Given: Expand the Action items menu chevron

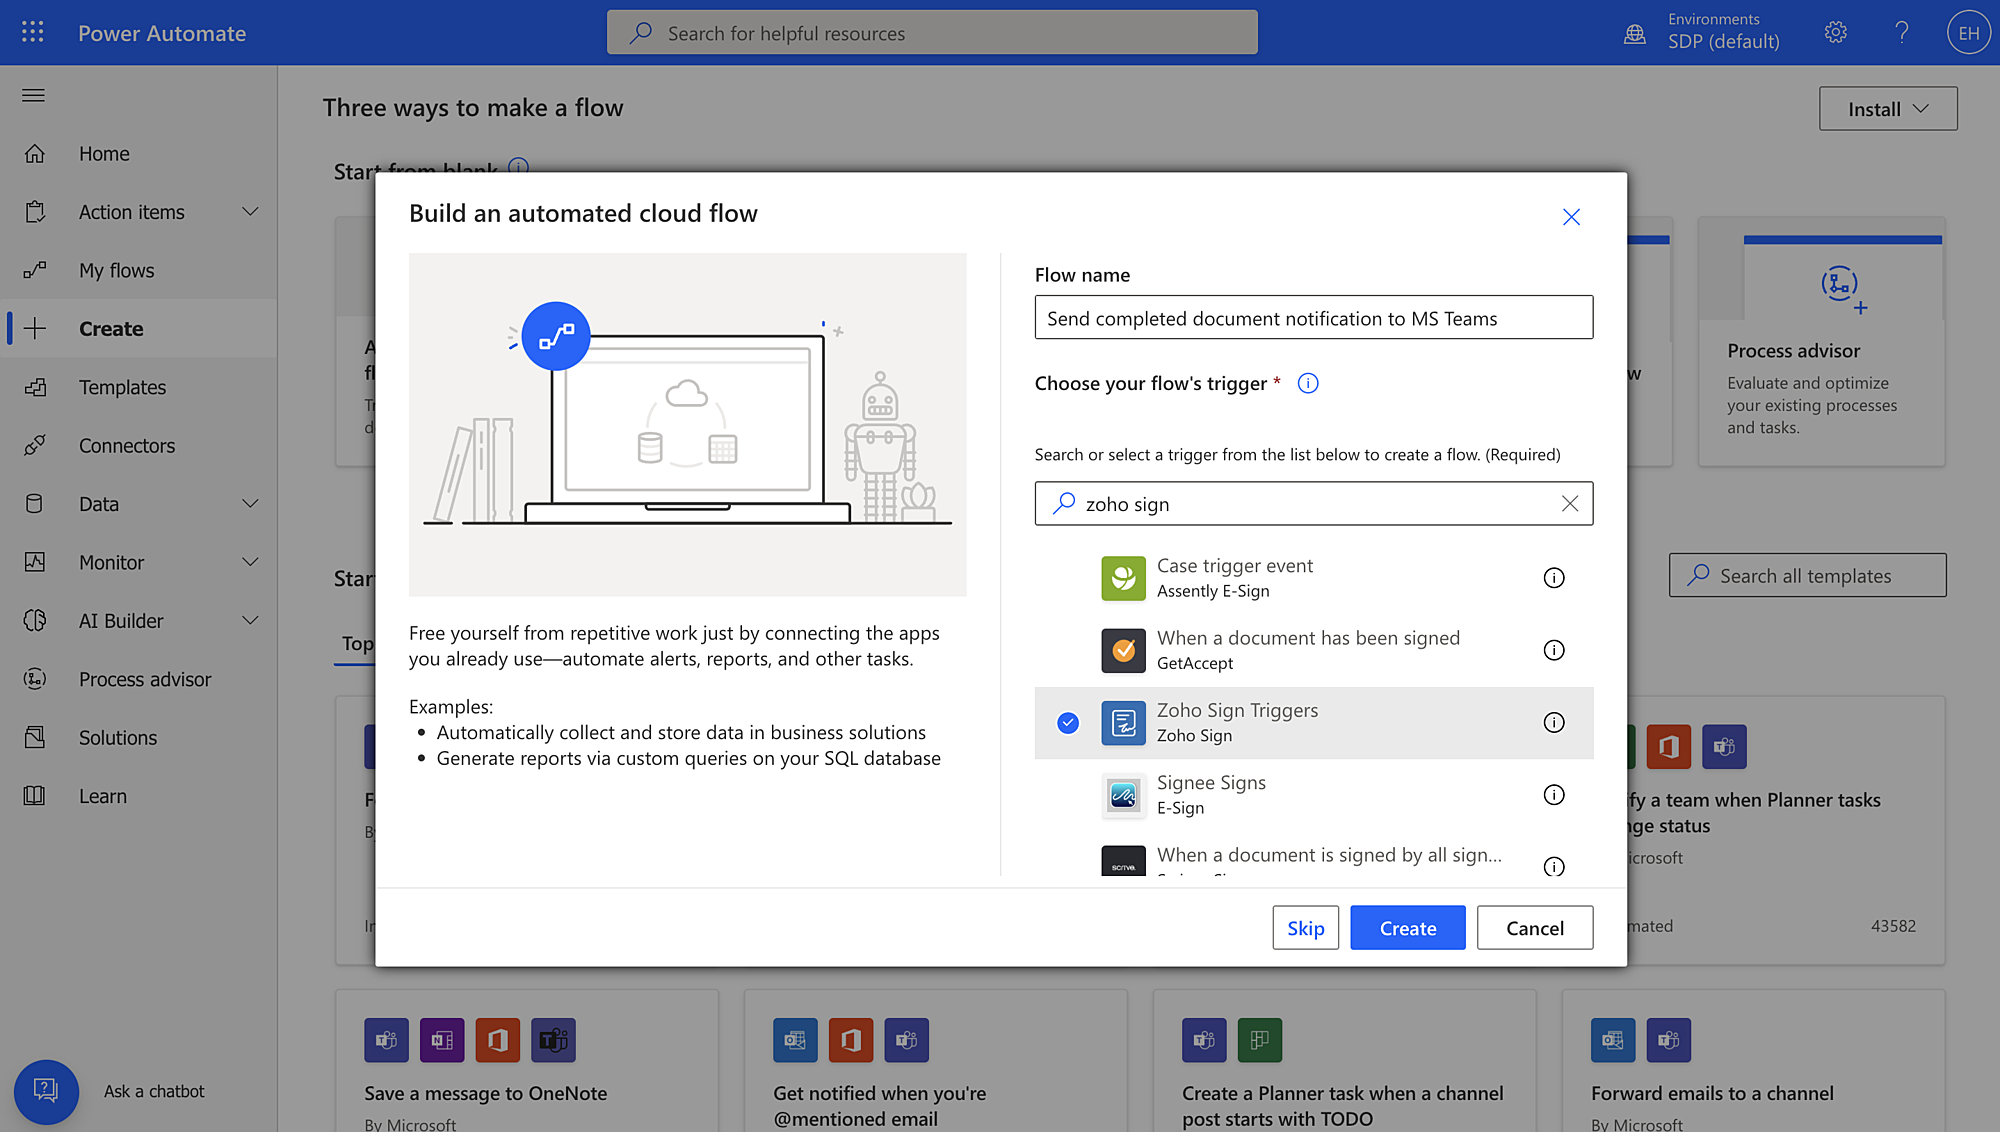Looking at the screenshot, I should [251, 212].
